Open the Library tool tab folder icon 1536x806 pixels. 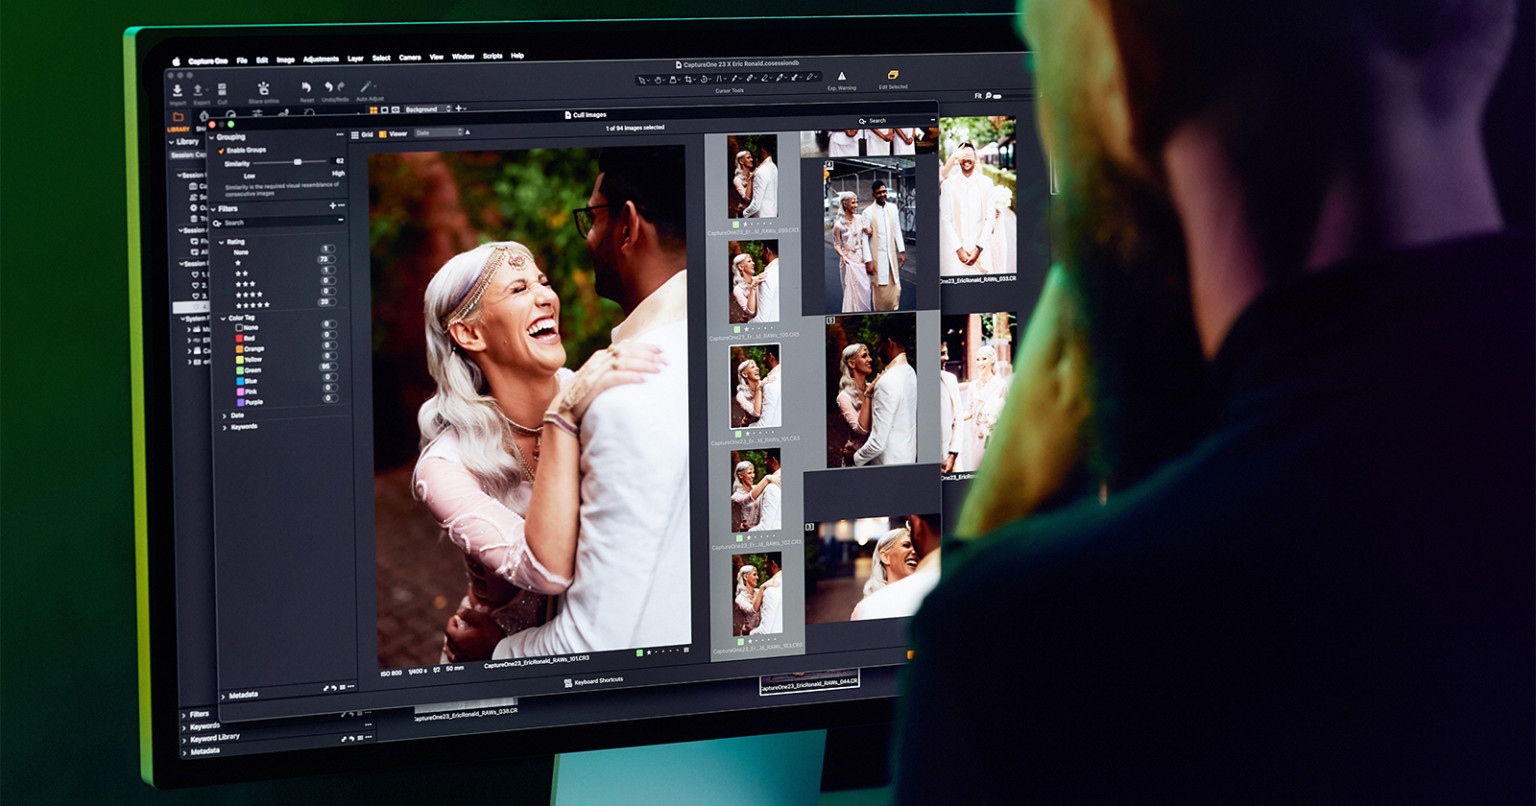point(178,117)
